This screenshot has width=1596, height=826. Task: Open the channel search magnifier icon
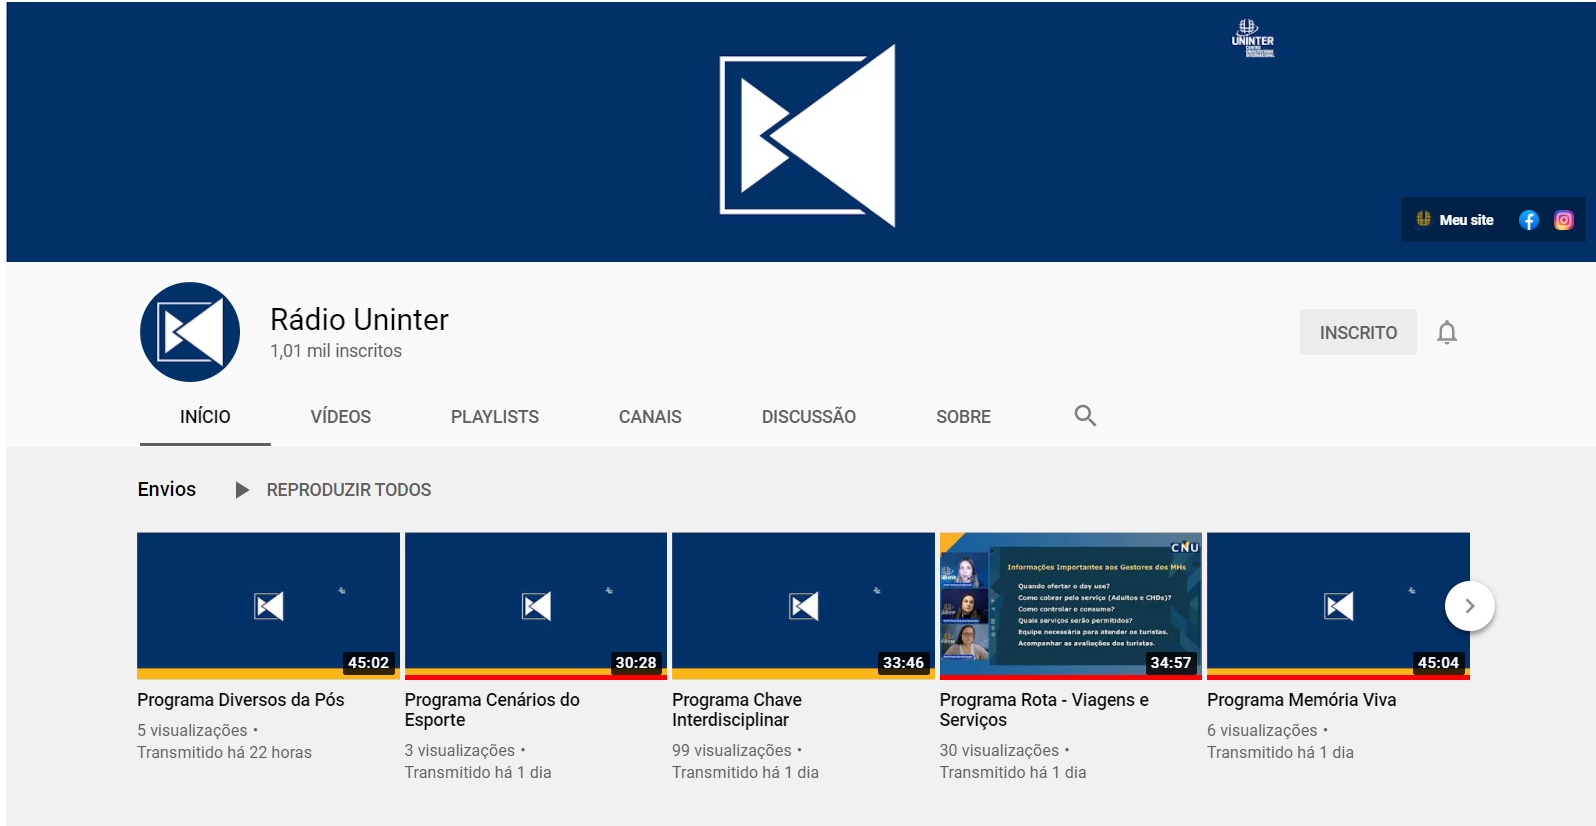1085,416
